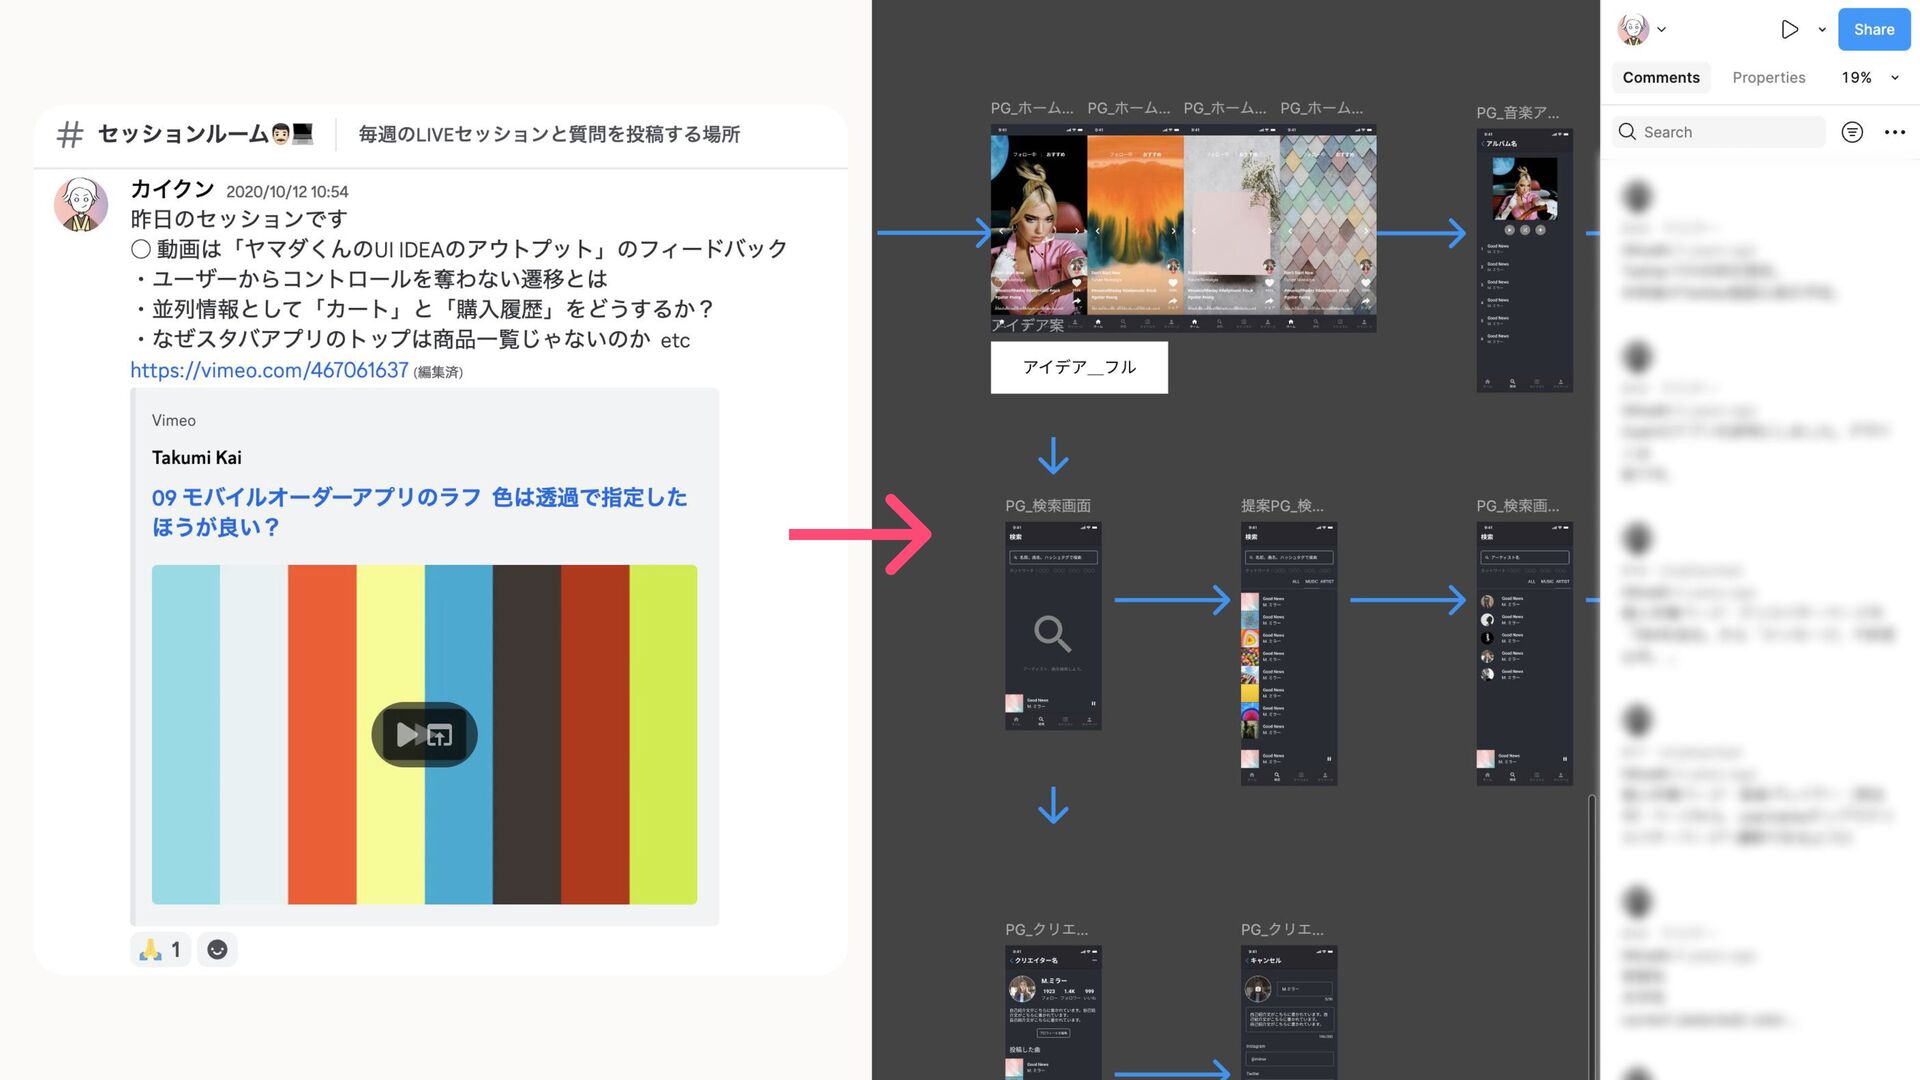Click the praying hands reaction emoji
Viewport: 1920px width, 1080px height.
(x=151, y=950)
